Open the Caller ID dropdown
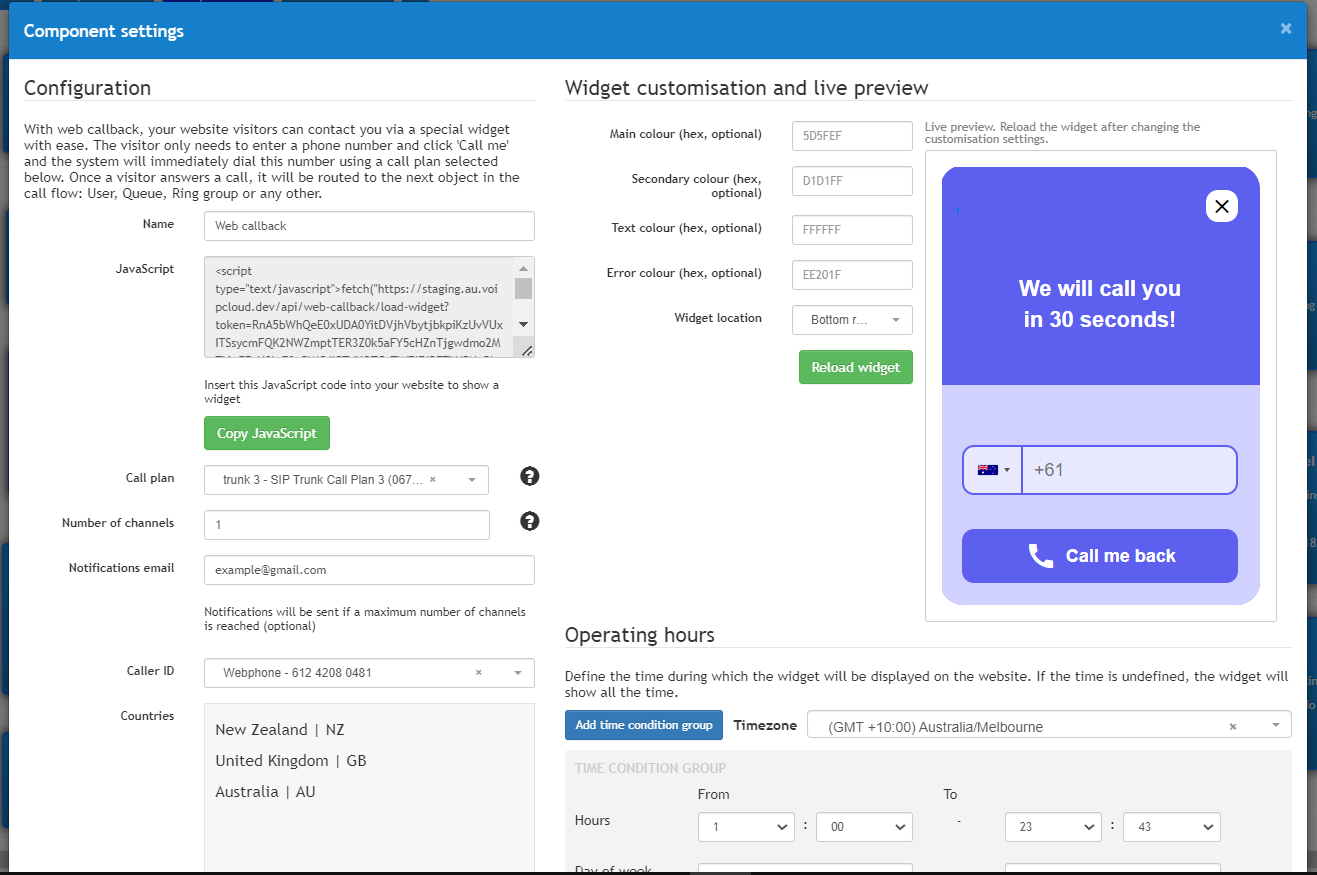Viewport: 1317px width, 875px height. pyautogui.click(x=369, y=673)
